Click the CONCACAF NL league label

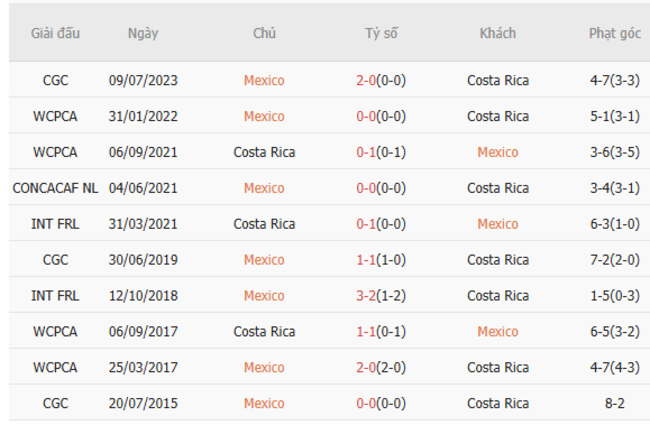[x=54, y=188]
